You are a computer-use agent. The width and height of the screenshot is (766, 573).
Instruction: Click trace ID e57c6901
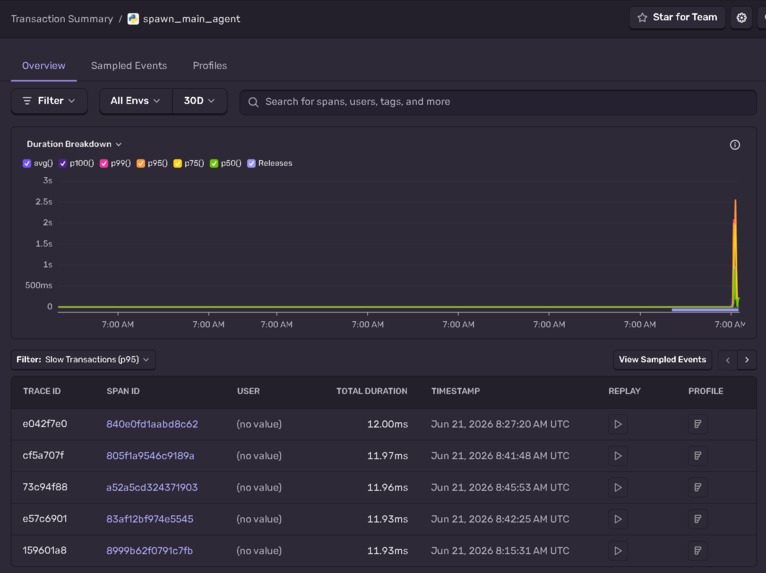pyautogui.click(x=44, y=519)
